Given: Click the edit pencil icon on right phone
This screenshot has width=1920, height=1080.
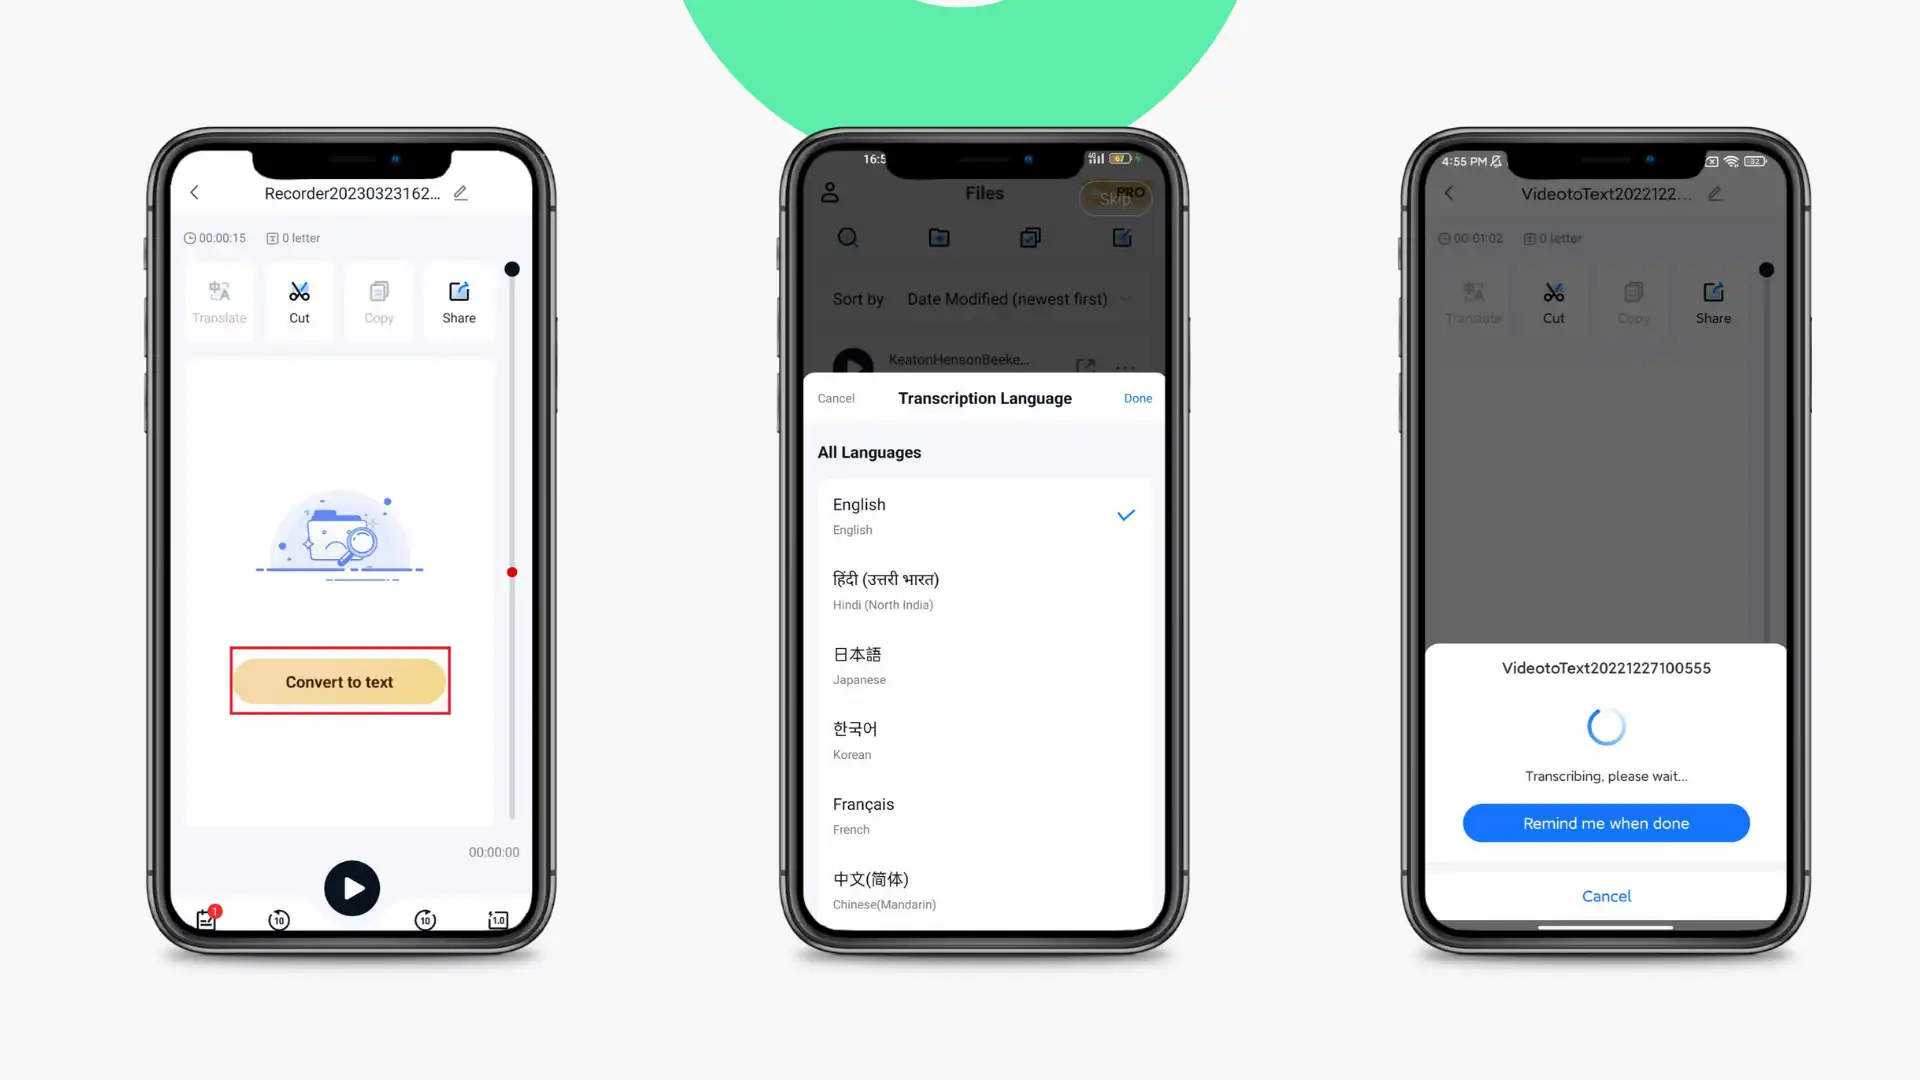Looking at the screenshot, I should pos(1716,194).
